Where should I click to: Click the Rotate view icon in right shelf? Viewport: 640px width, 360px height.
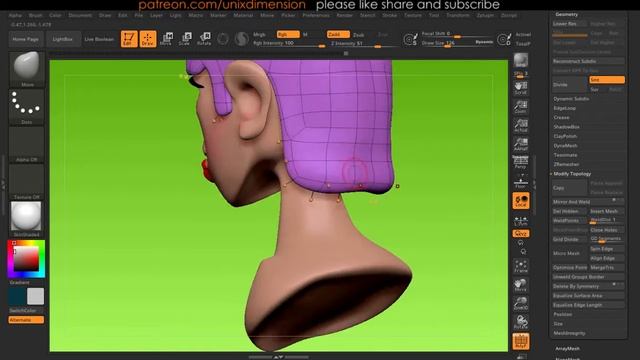(520, 322)
